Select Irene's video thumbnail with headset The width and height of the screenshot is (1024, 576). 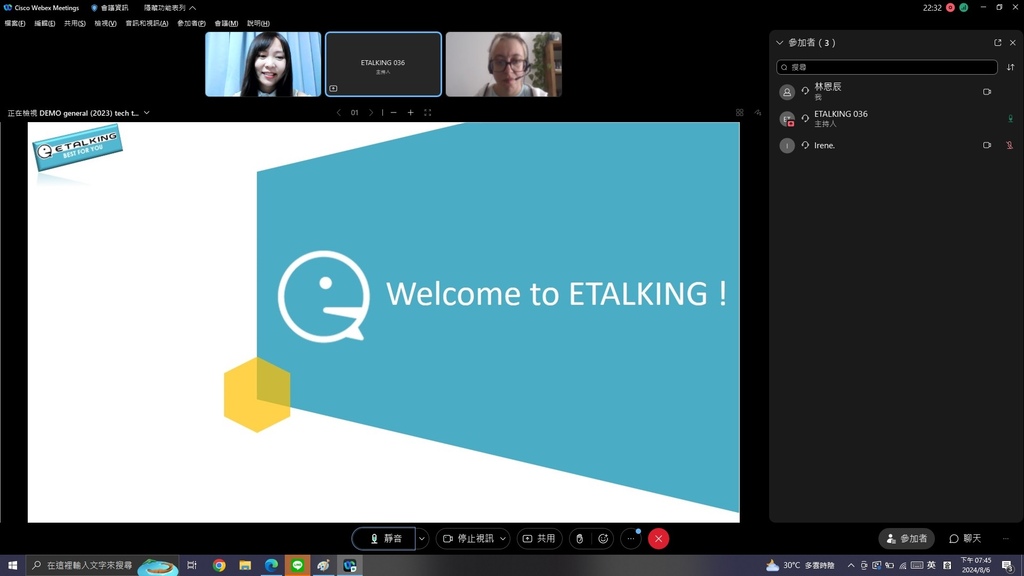(504, 64)
